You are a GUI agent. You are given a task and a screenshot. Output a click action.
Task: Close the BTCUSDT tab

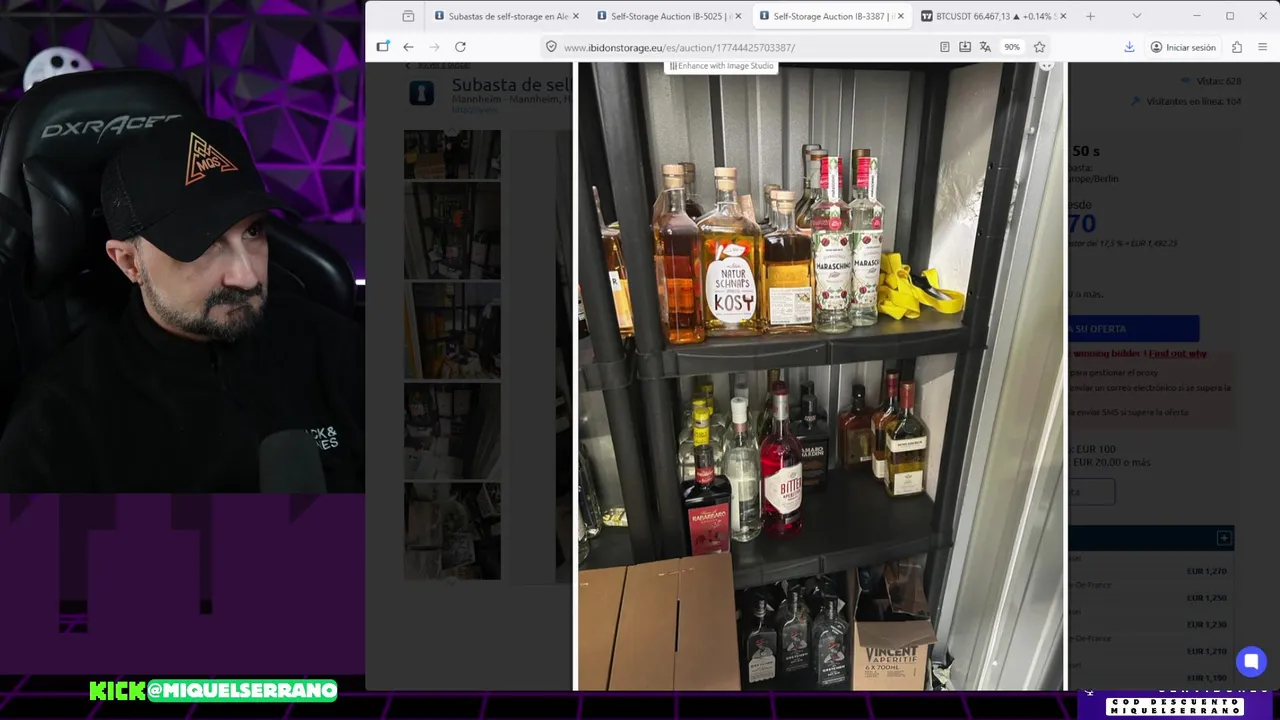tap(1063, 16)
